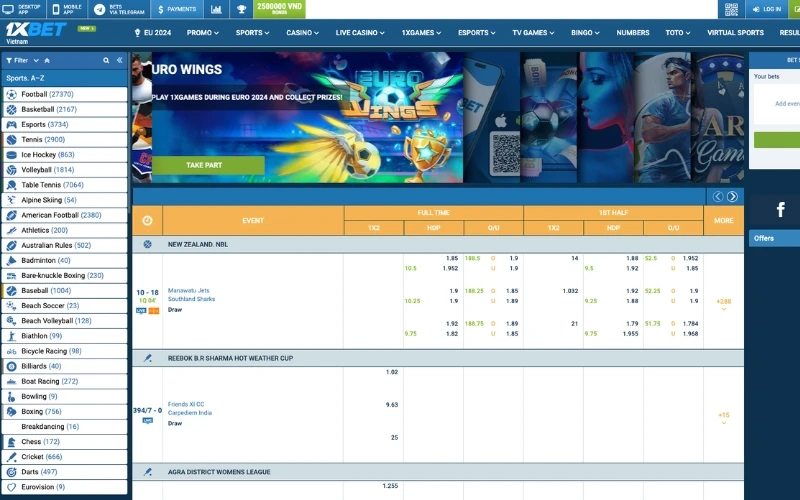800x500 pixels.
Task: Open Bets via Telegram
Action: 119,9
